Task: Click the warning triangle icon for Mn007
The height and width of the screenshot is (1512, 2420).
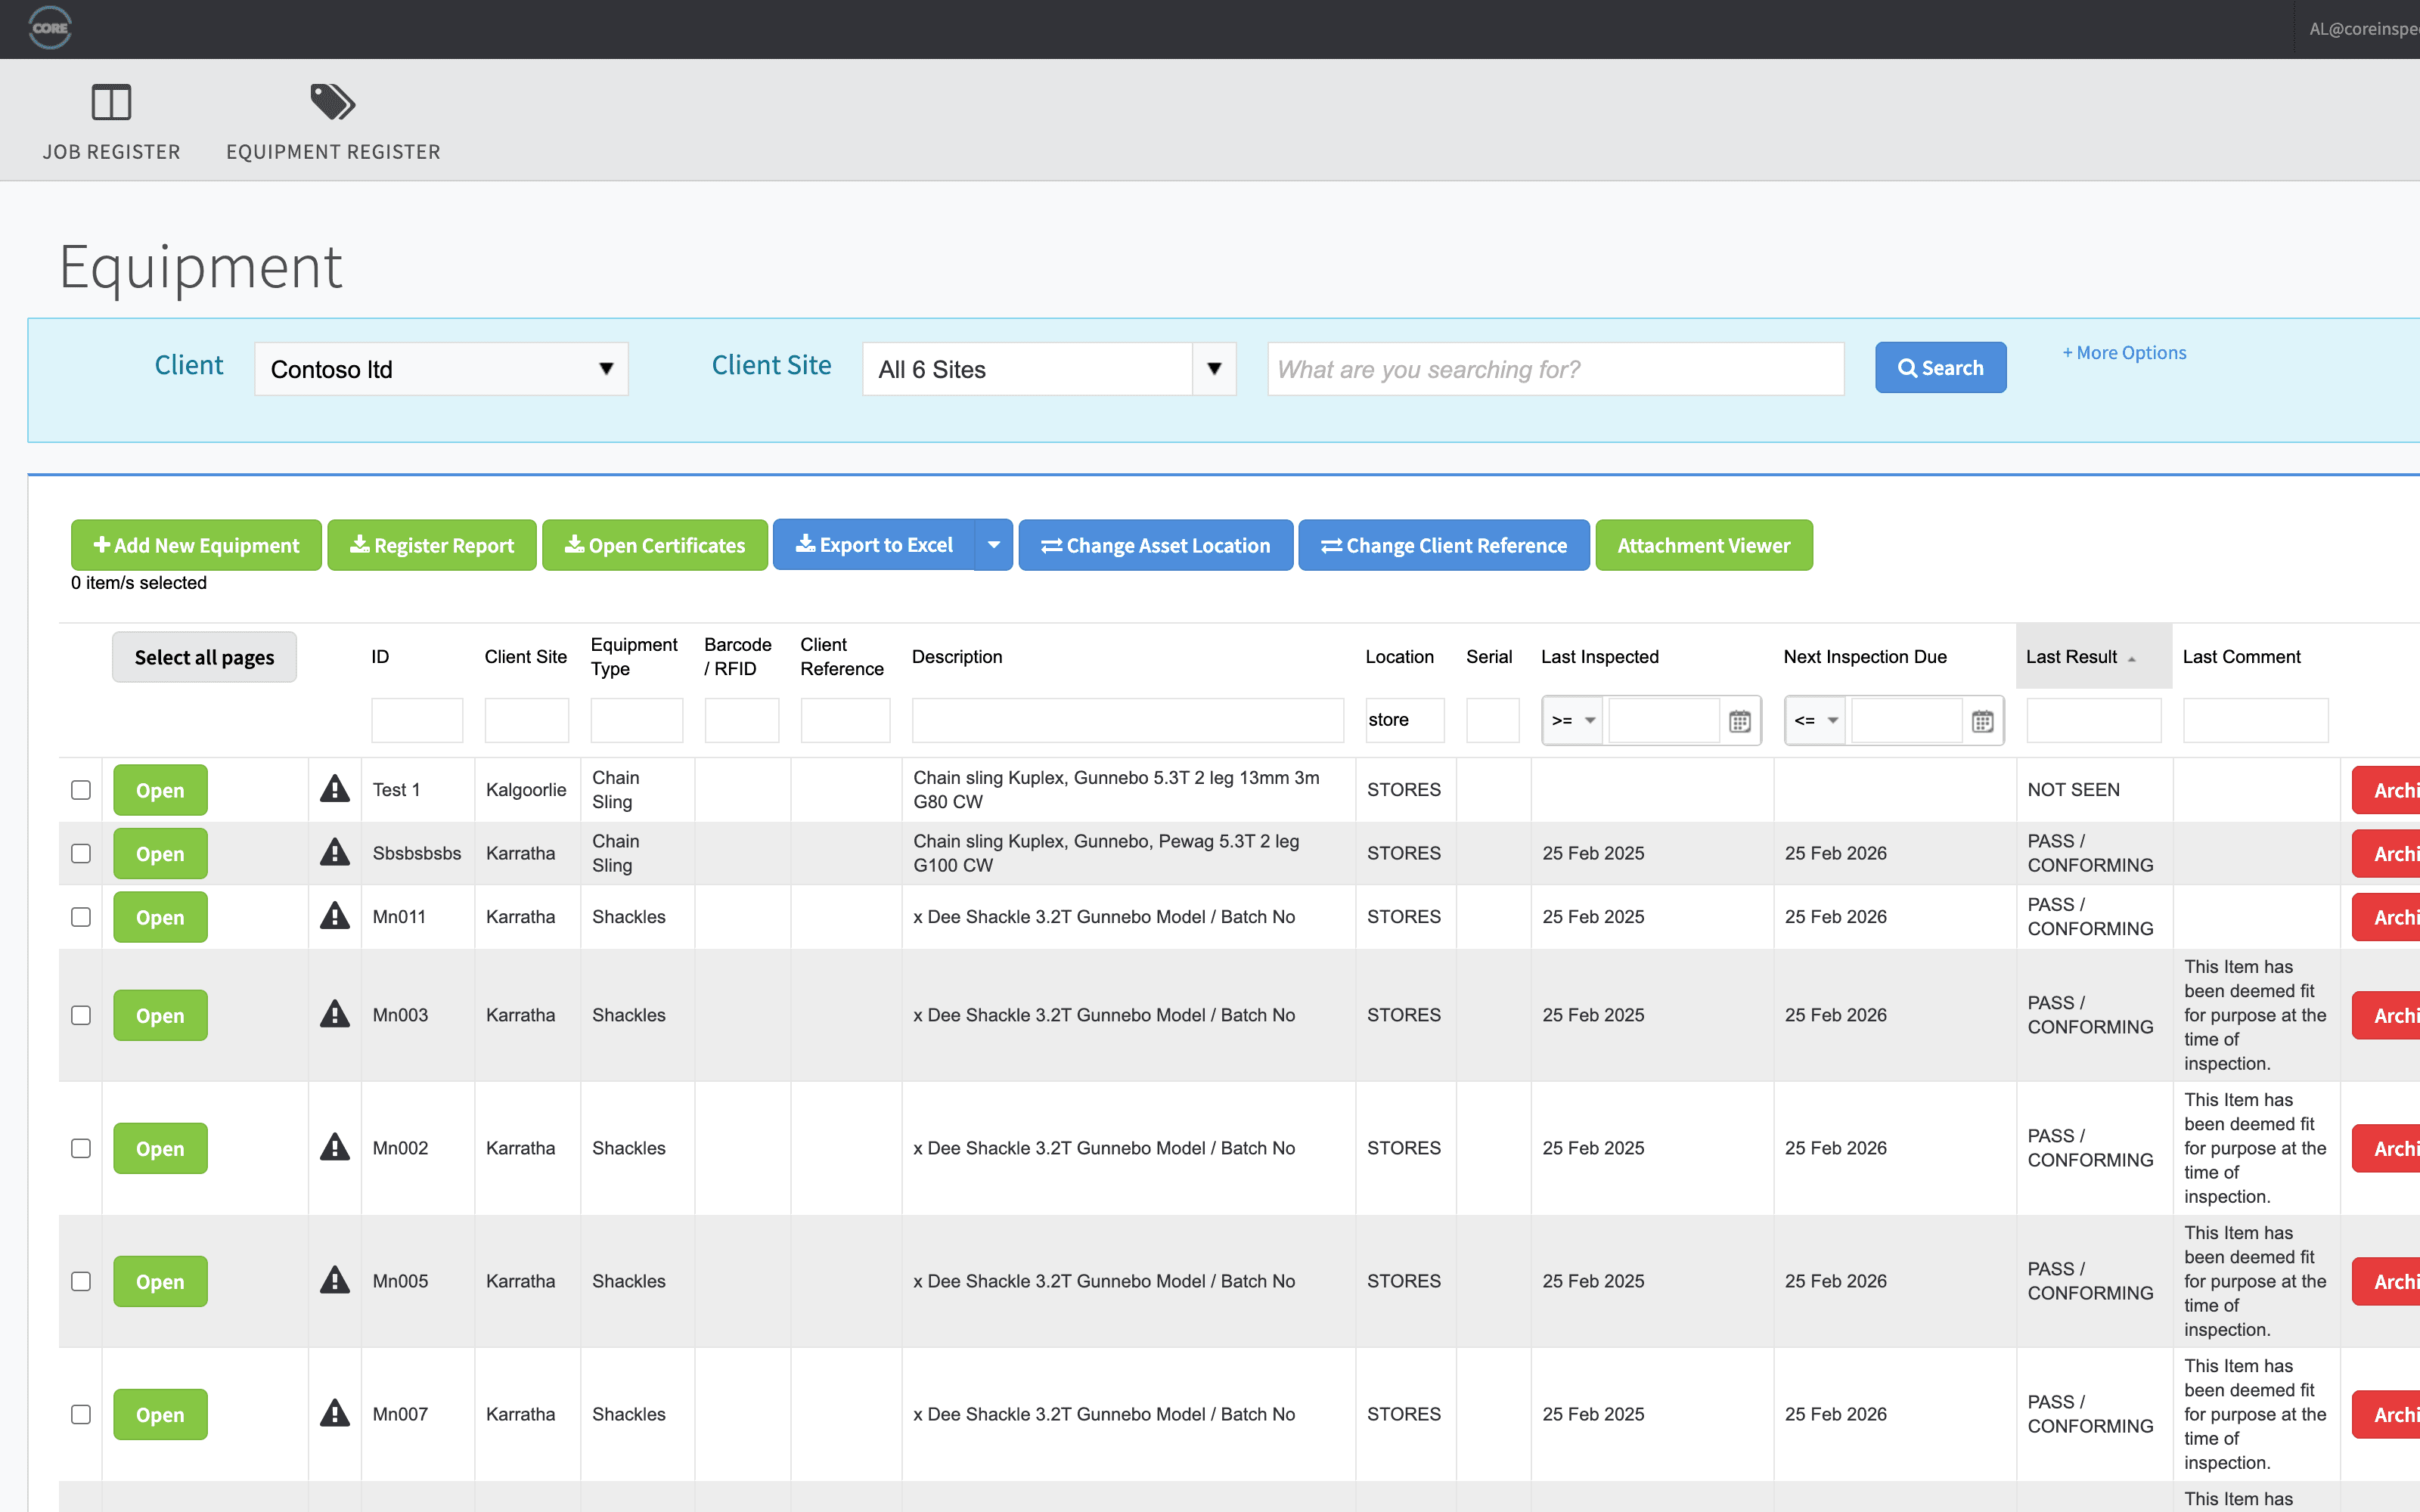Action: (x=335, y=1413)
